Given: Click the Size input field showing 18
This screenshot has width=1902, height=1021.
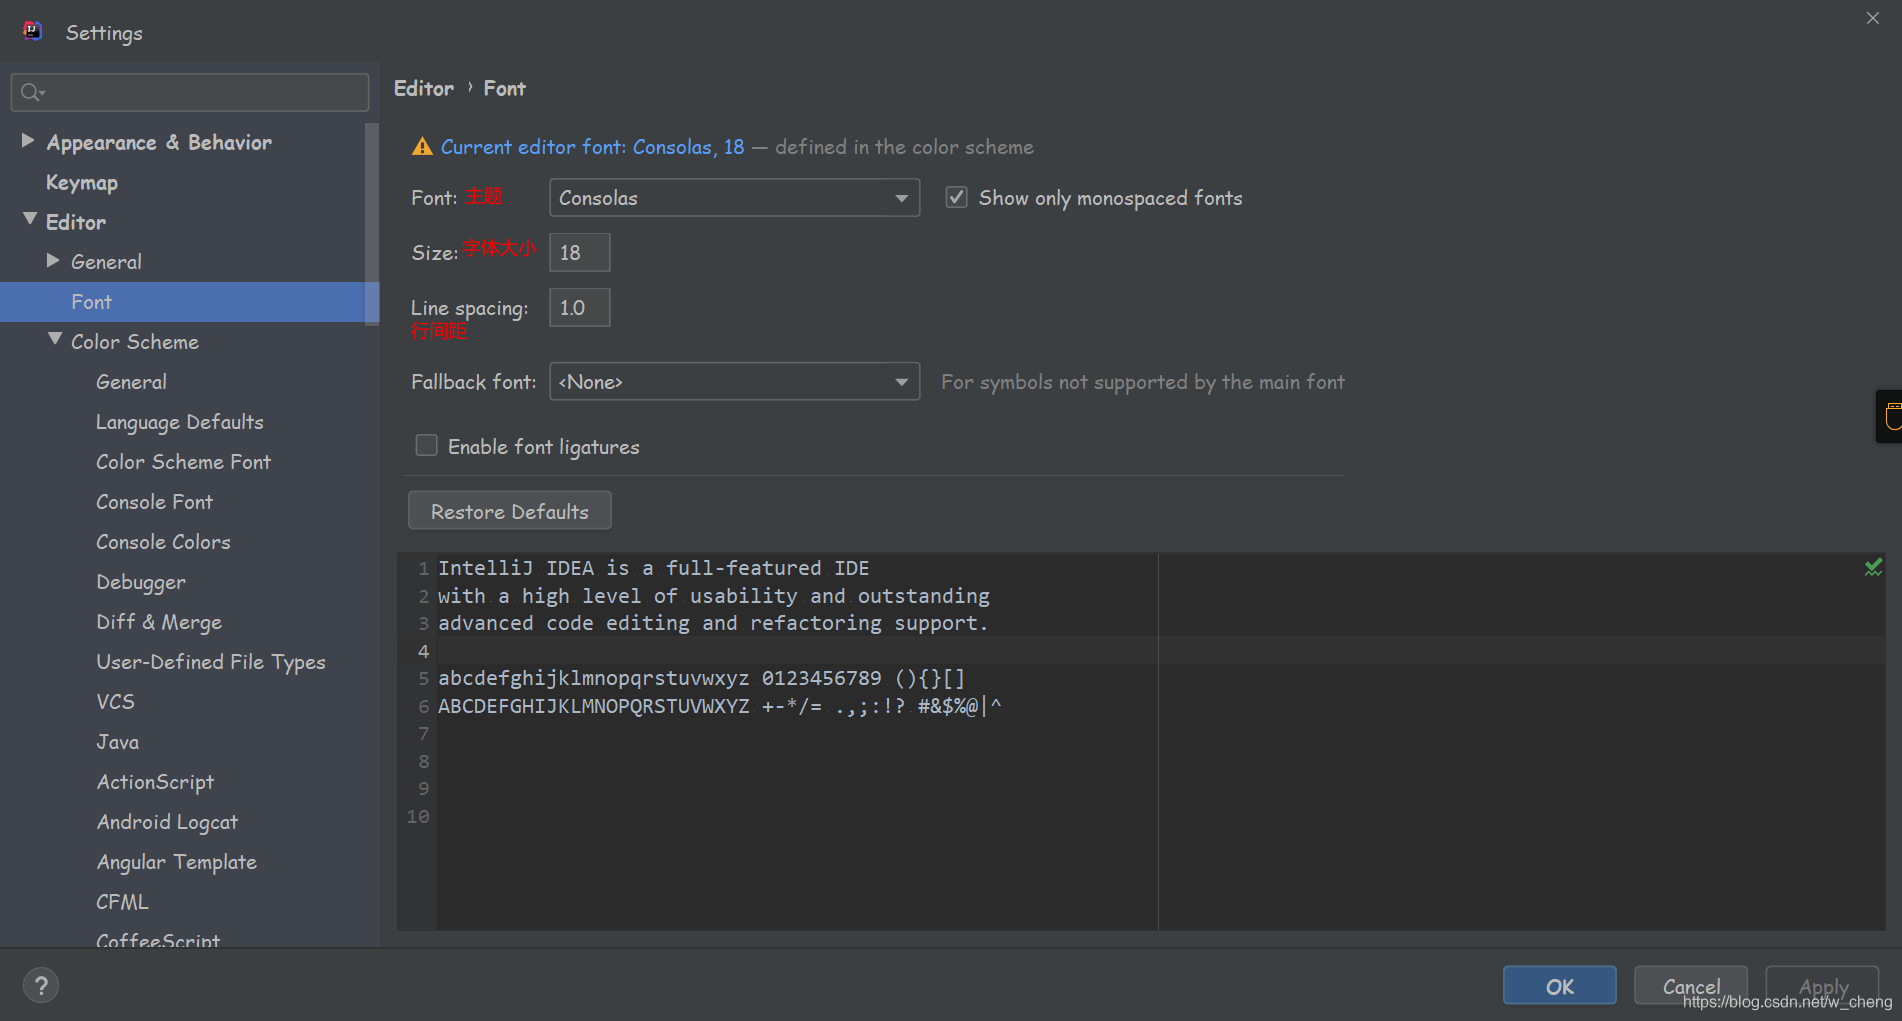Looking at the screenshot, I should 580,252.
